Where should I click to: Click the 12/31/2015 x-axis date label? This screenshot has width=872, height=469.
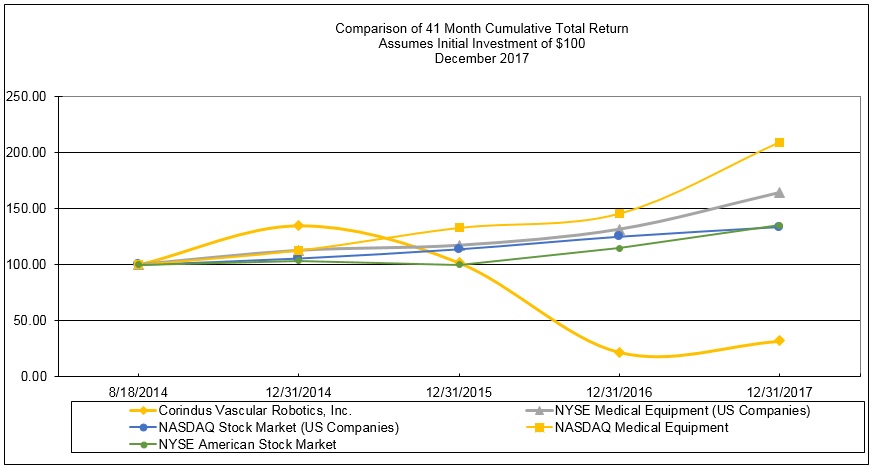pos(459,391)
